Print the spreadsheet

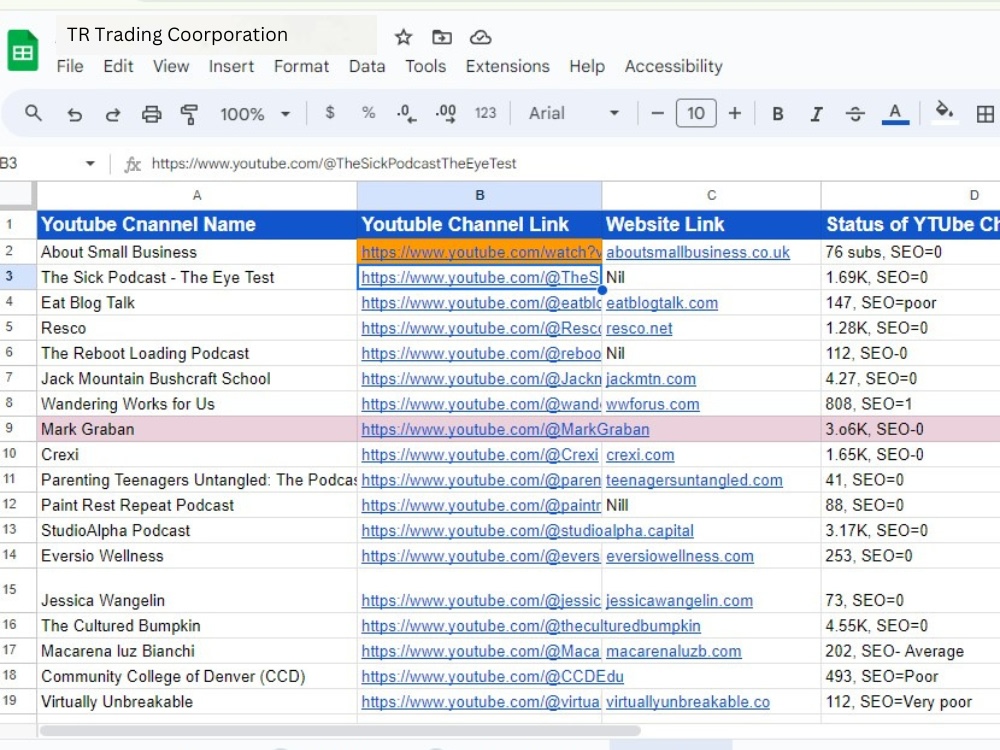(x=151, y=114)
